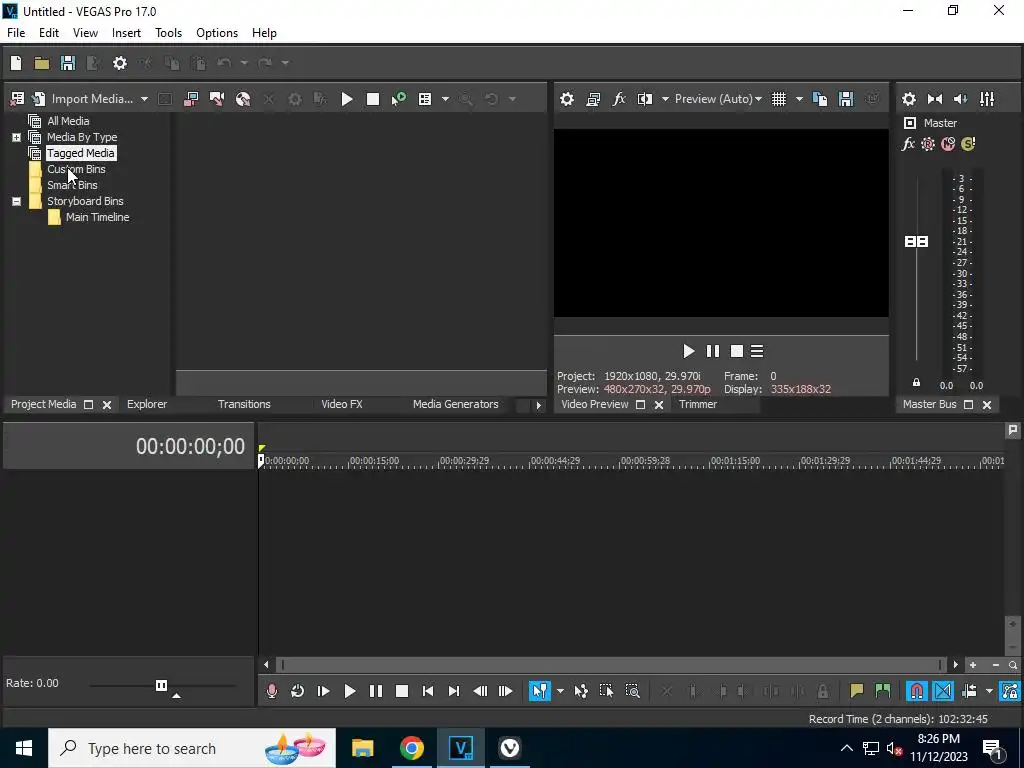Toggle Master solo button

coord(968,144)
